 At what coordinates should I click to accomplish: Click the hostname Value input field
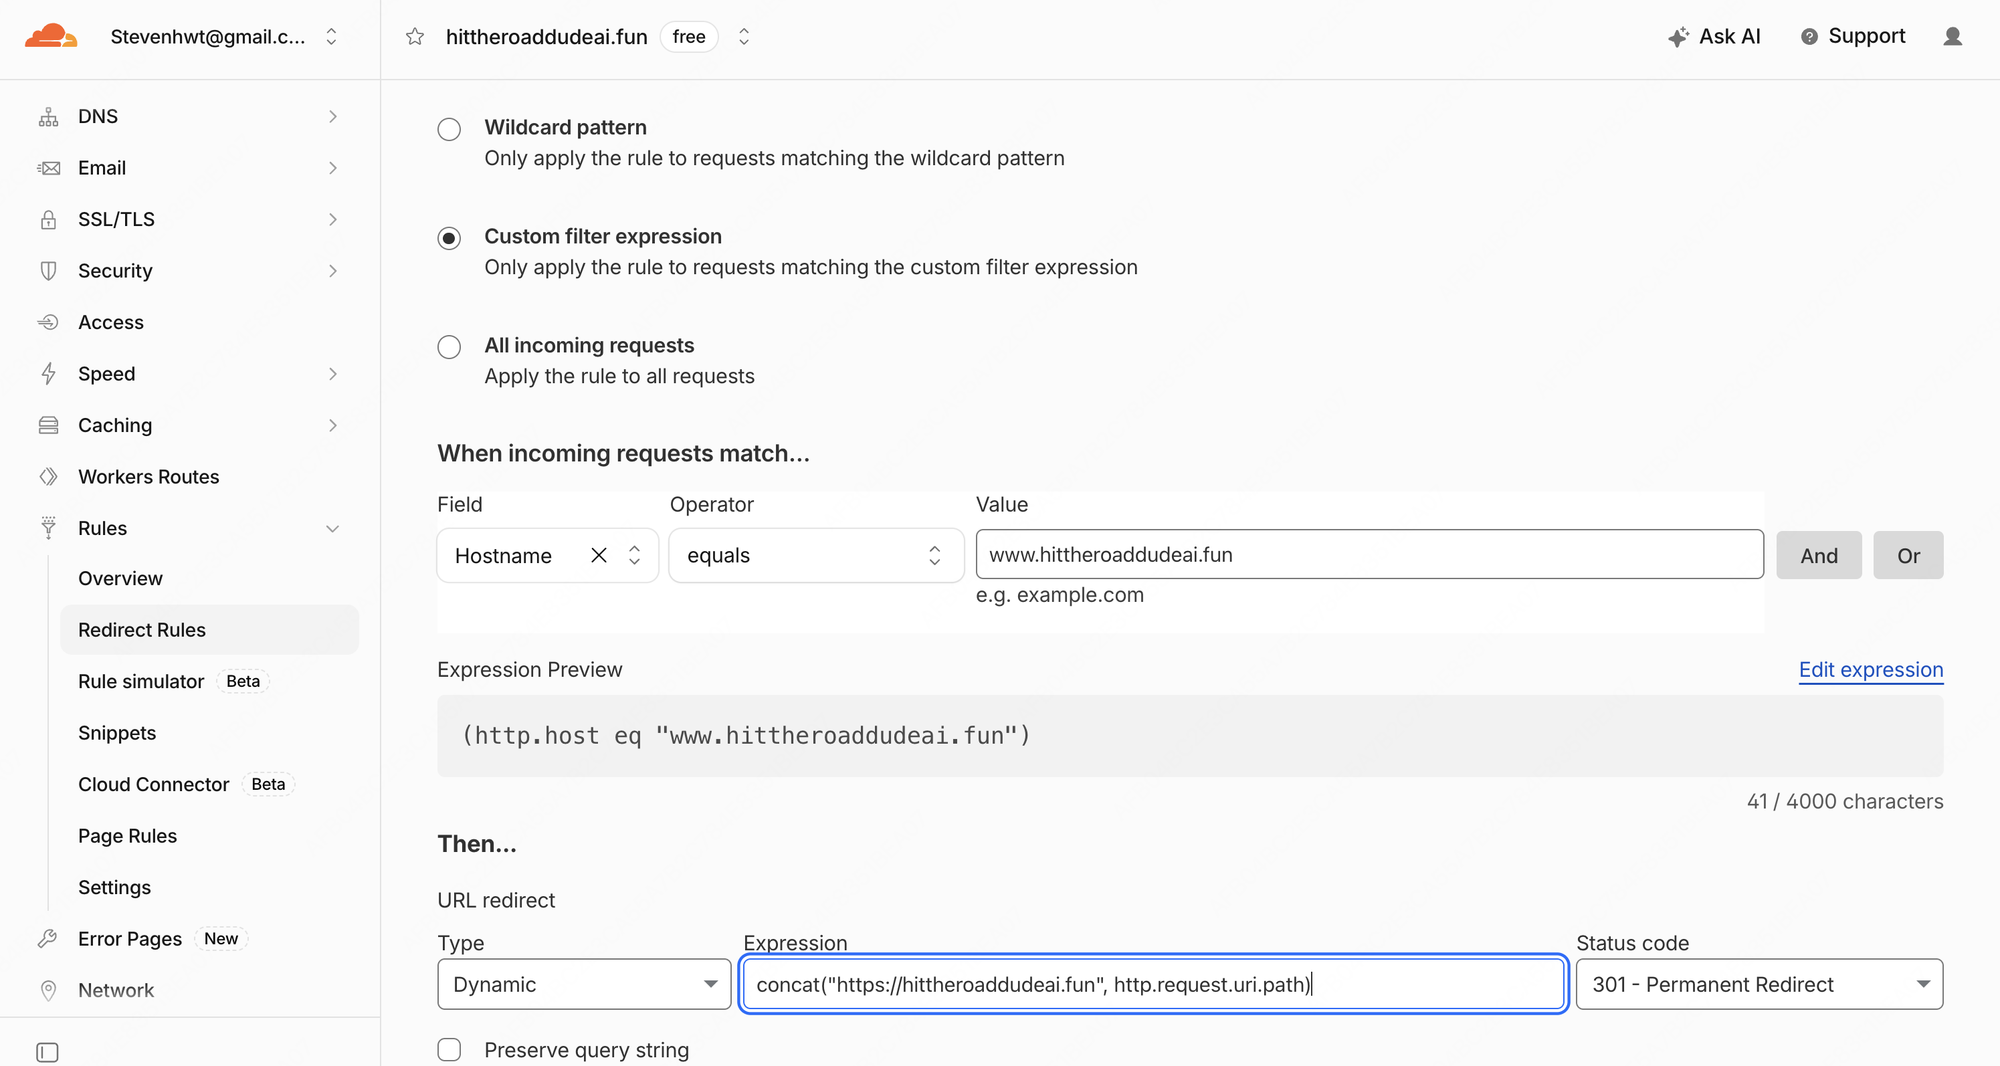point(1370,554)
